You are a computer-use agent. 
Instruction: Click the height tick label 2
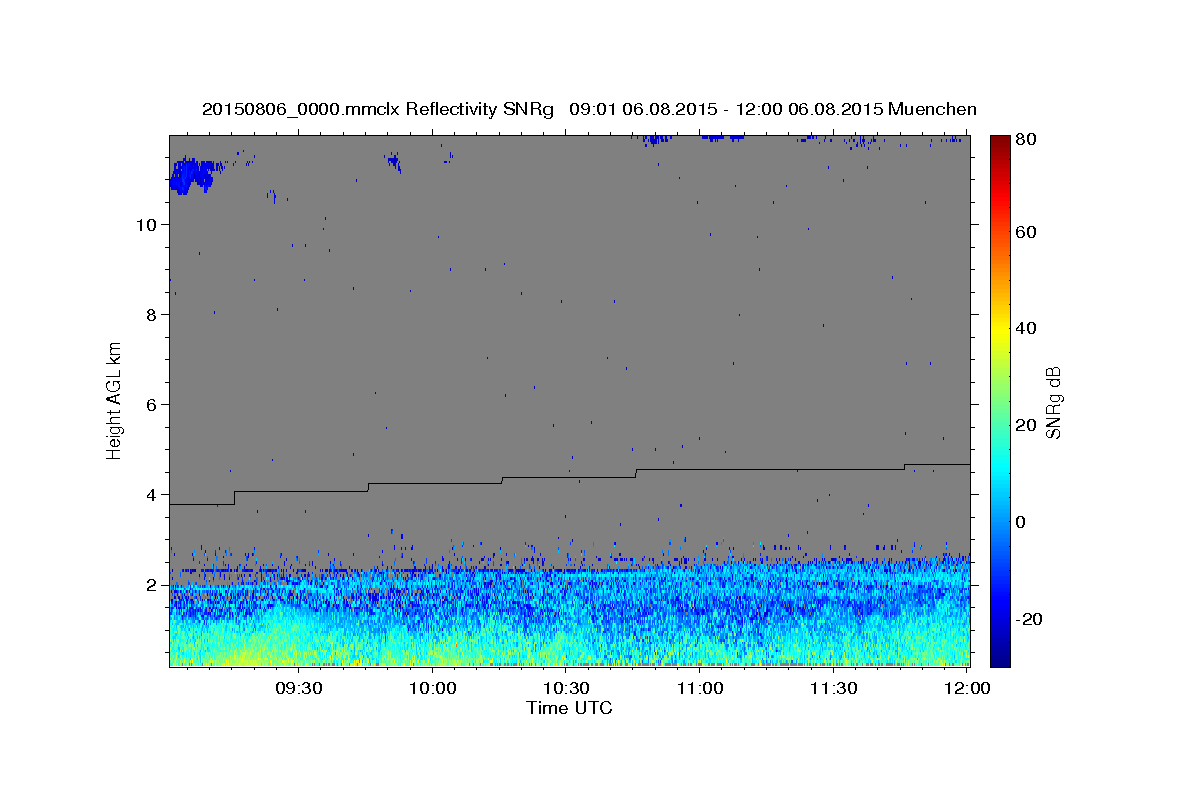coord(149,585)
